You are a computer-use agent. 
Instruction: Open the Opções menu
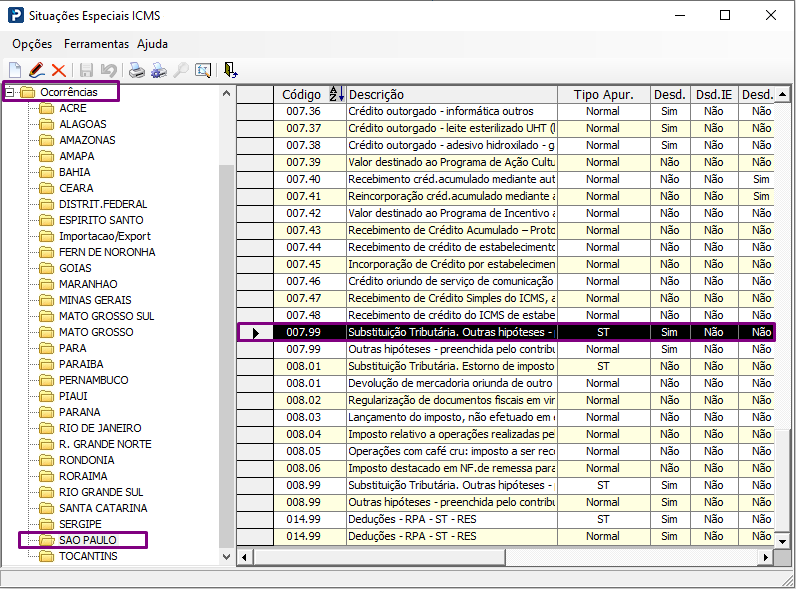click(x=32, y=44)
